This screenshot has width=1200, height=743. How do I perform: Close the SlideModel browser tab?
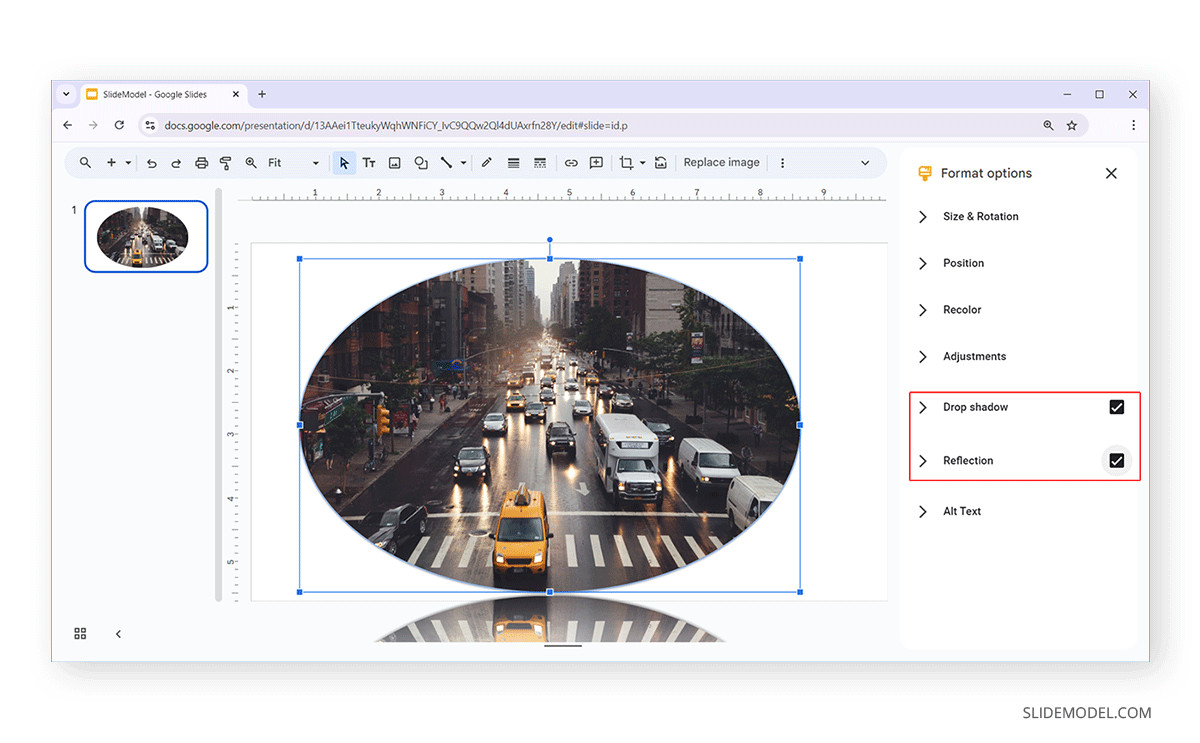(x=237, y=94)
